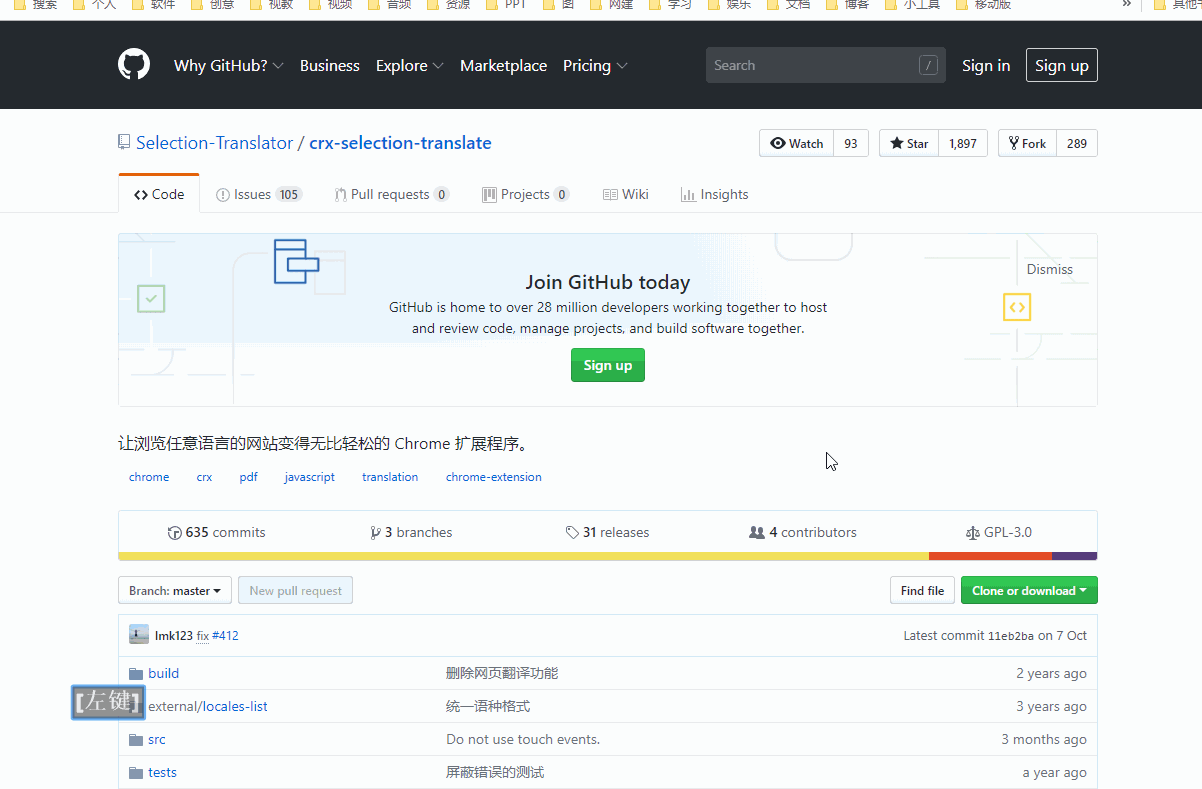Open the Clone or download dropdown
This screenshot has height=789, width=1202.
(x=1029, y=590)
